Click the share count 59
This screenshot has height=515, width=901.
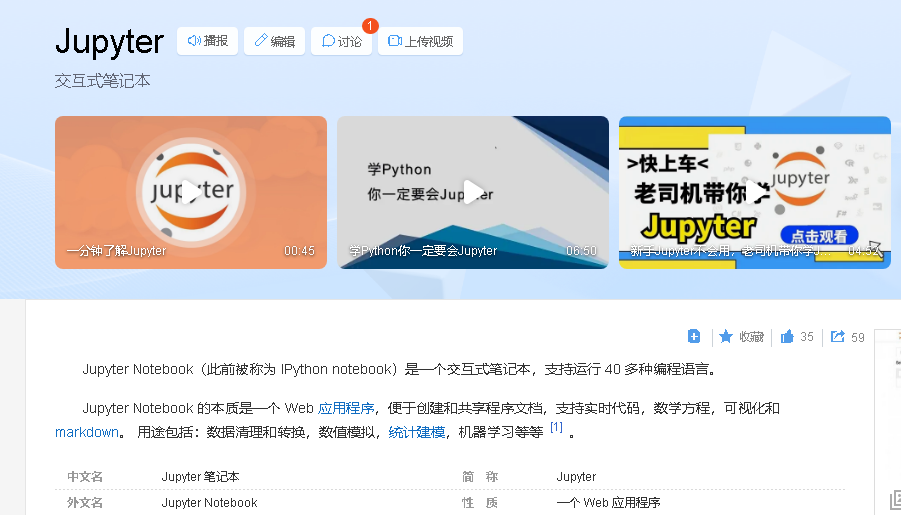pos(857,337)
